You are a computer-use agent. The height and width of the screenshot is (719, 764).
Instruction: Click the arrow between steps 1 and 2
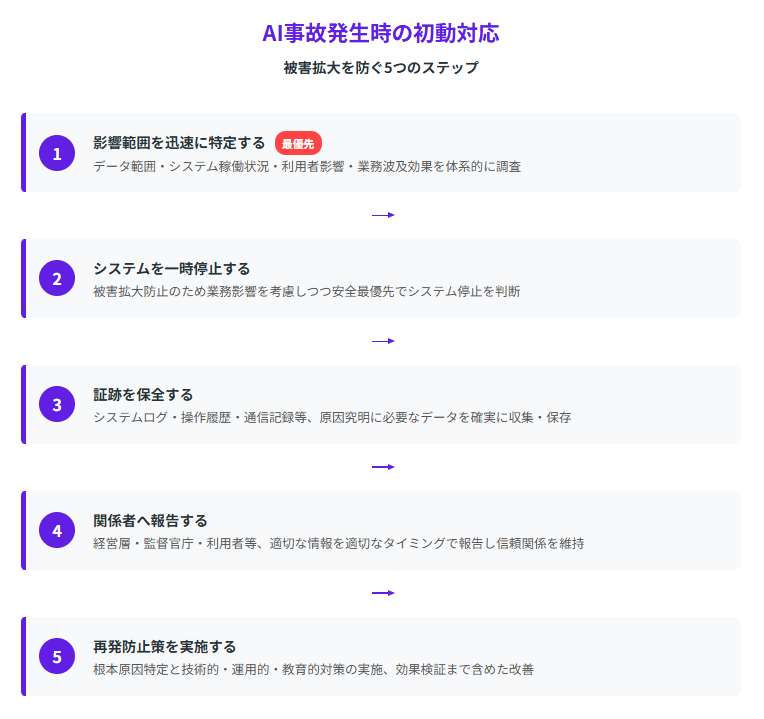coord(382,215)
